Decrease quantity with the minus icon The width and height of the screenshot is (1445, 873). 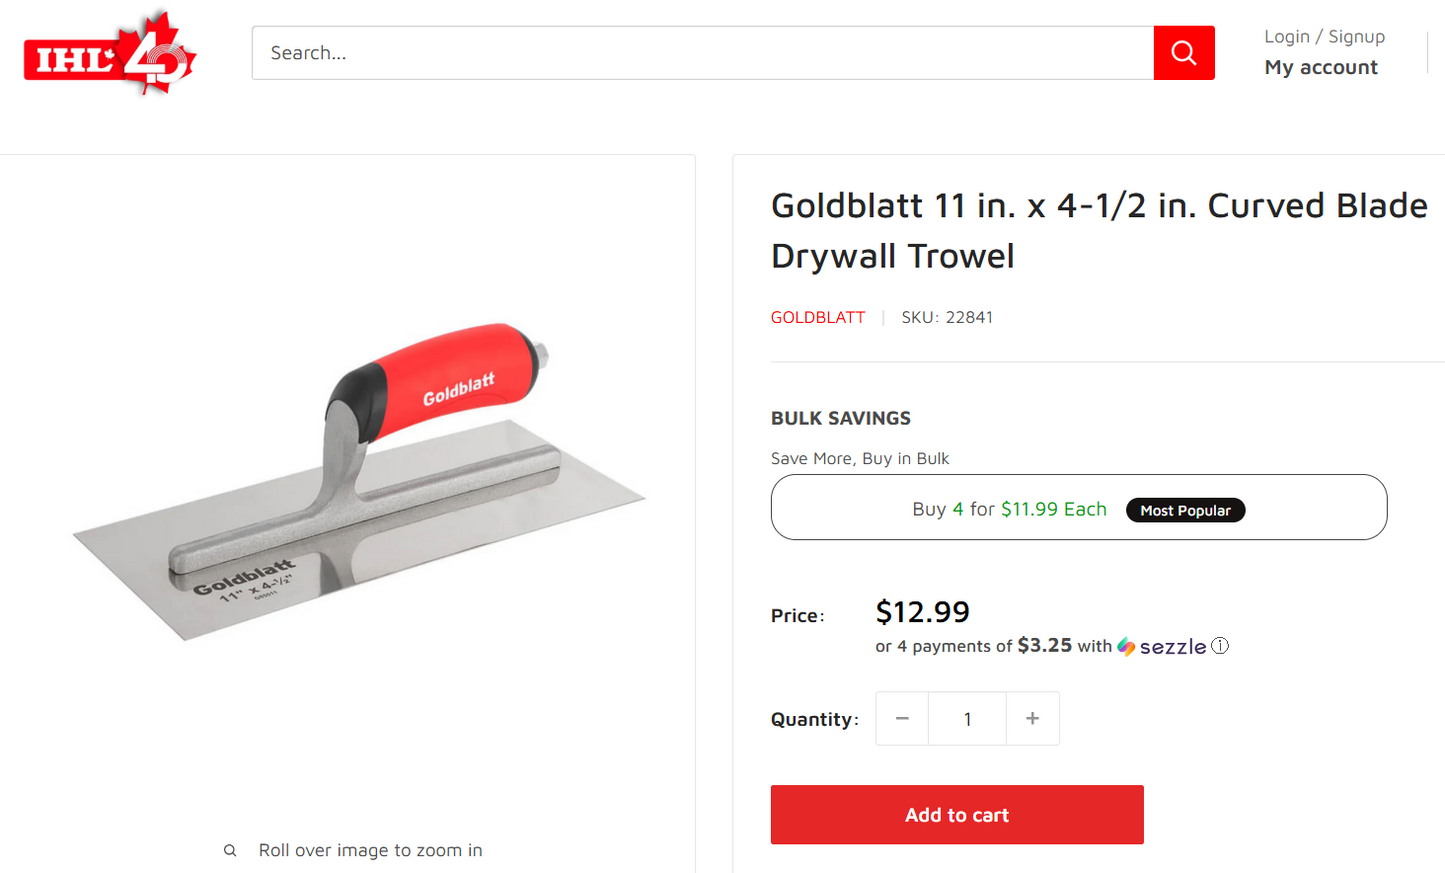point(901,718)
